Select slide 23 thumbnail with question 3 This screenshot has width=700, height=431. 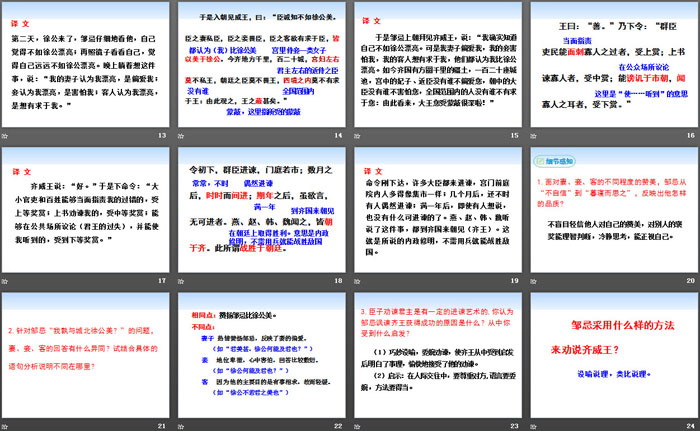[x=438, y=355]
